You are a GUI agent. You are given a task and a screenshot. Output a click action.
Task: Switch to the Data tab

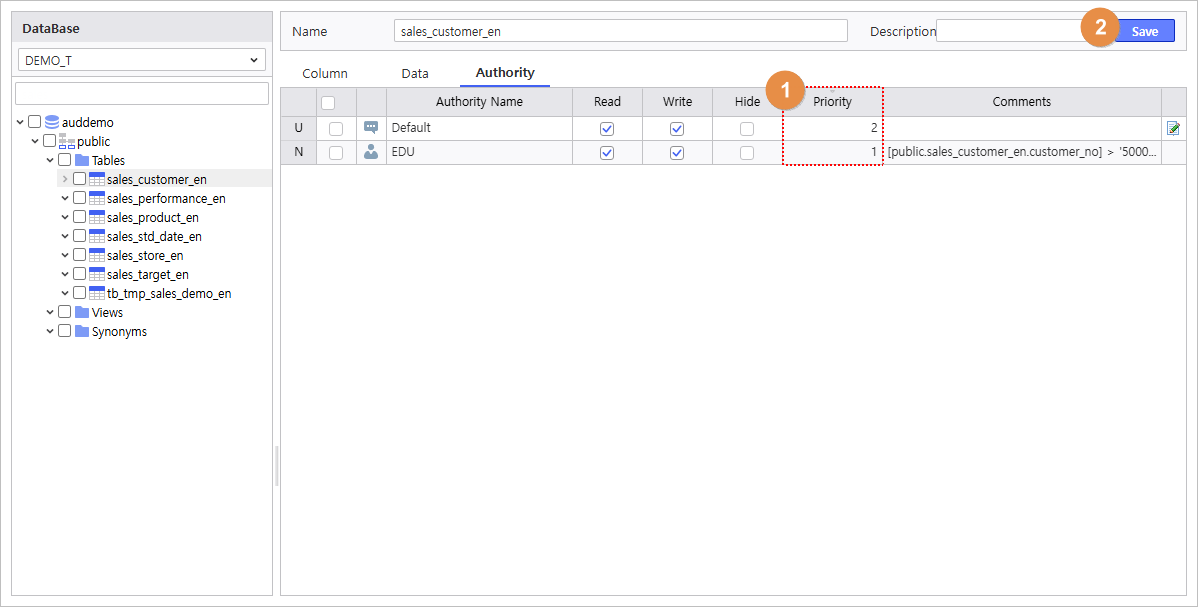click(415, 73)
